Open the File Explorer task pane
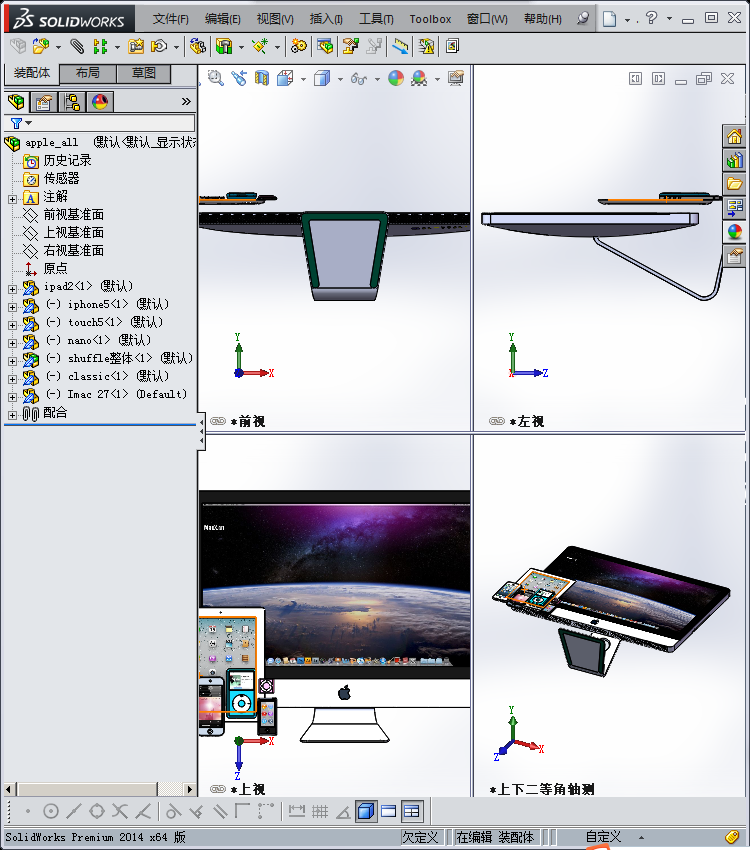Viewport: 750px width, 850px height. pos(735,184)
